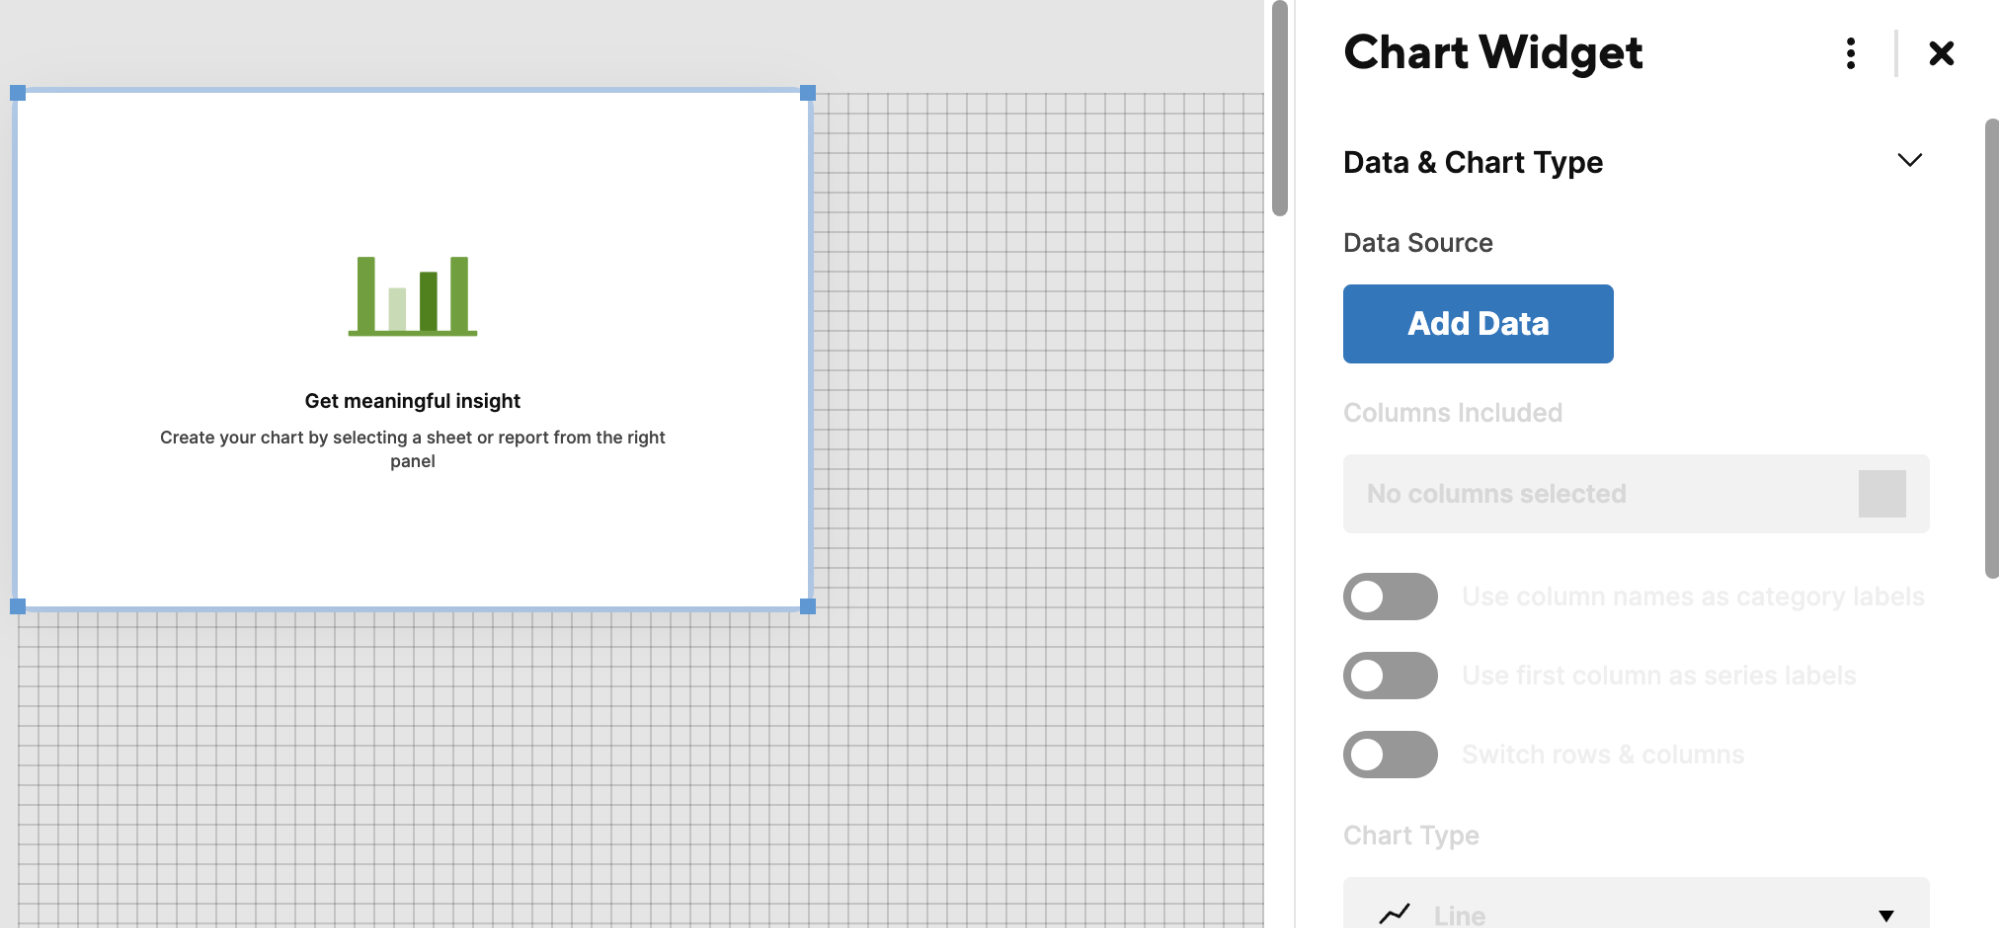Turn on Switch rows & columns

(x=1389, y=754)
